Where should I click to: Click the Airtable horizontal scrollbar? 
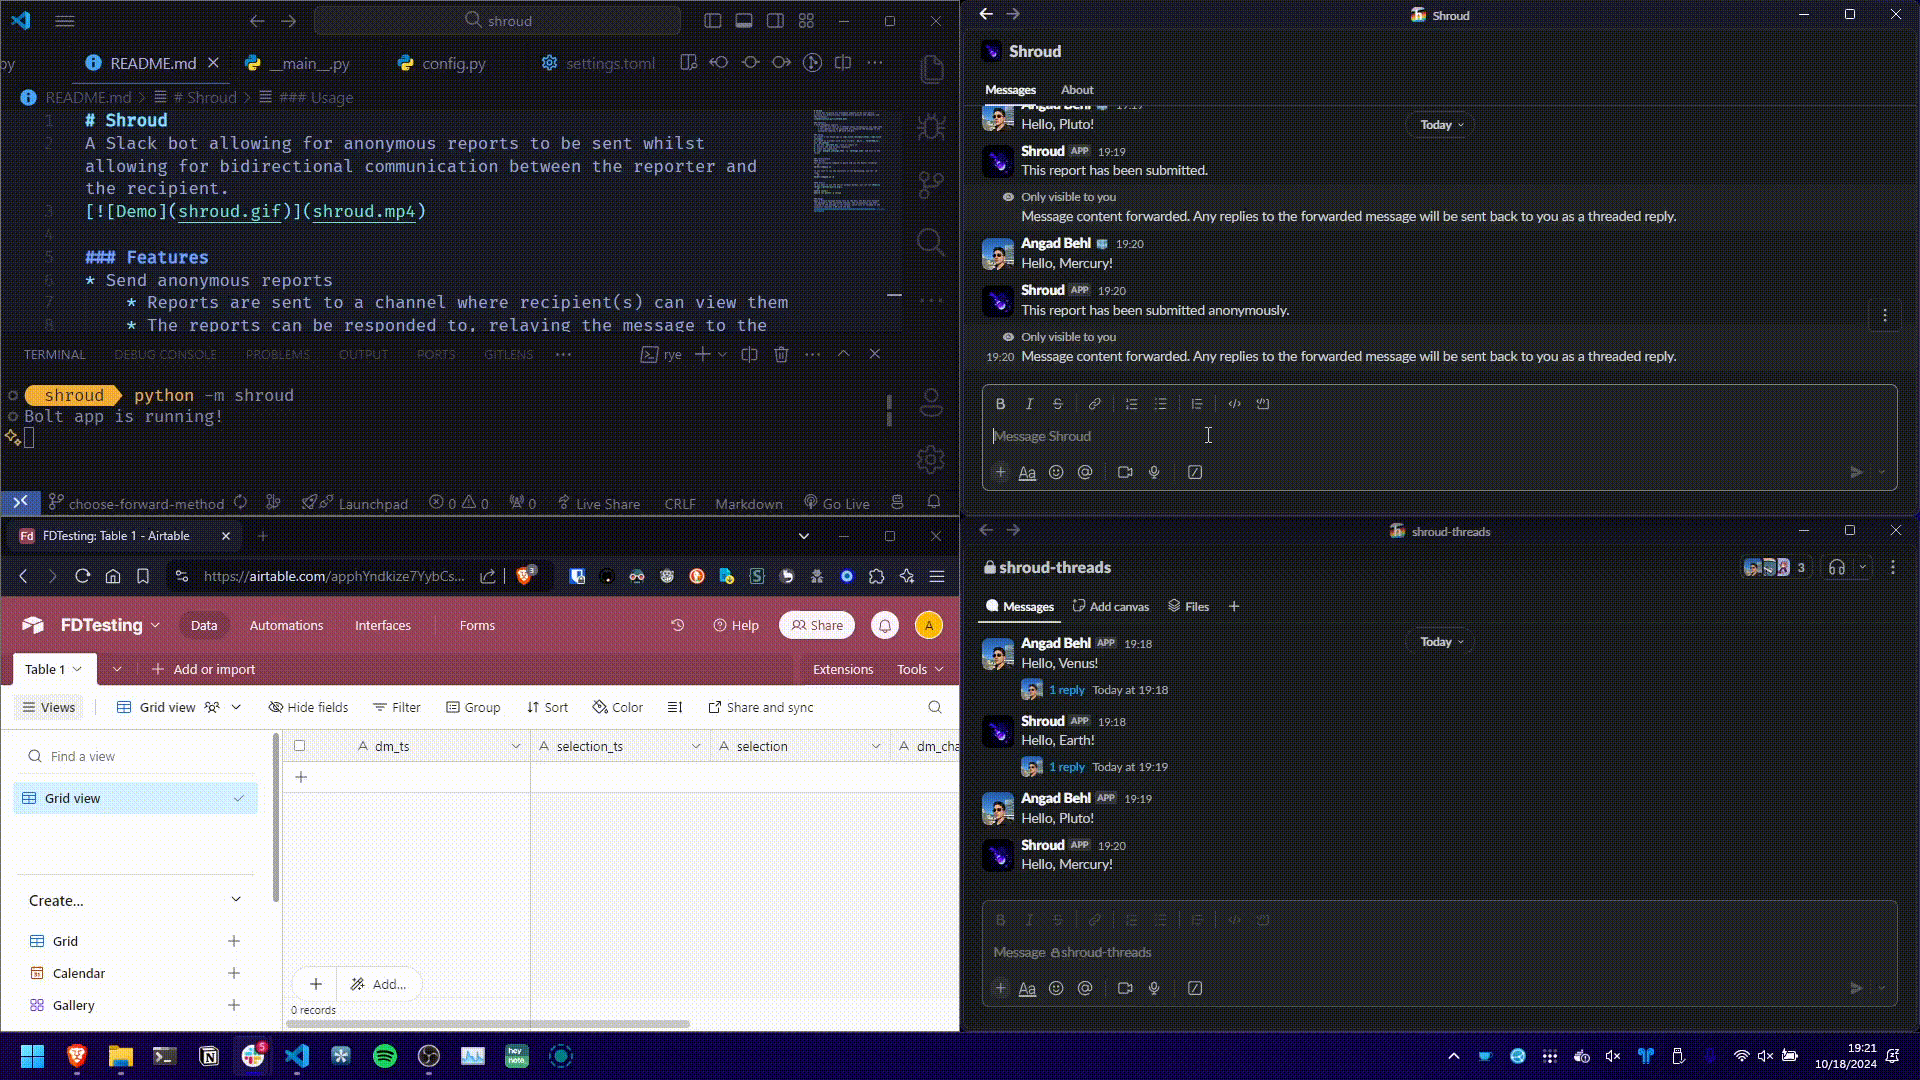click(488, 1024)
